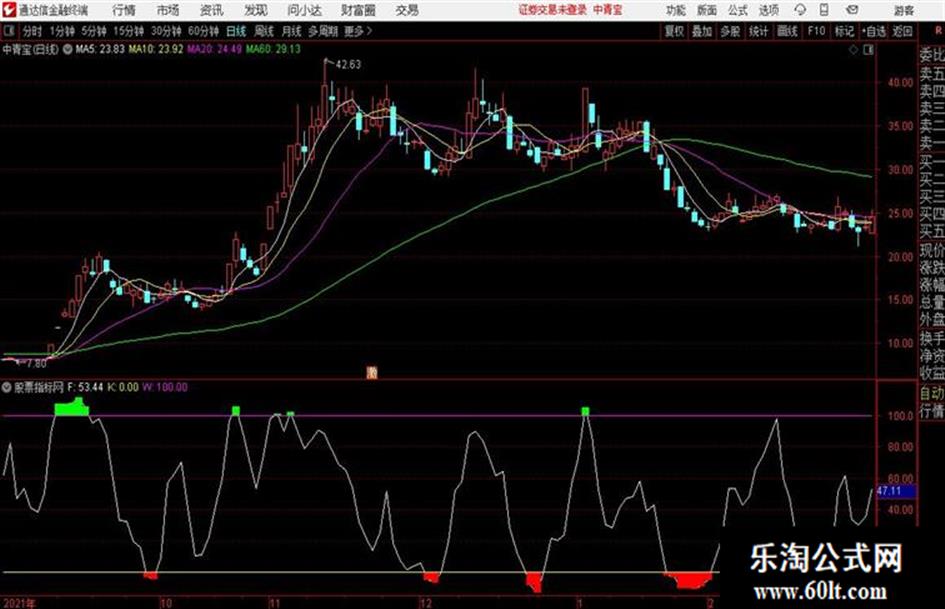Click the Tongdaxin red logo icon
Screen dimensions: 945x609
(9, 10)
